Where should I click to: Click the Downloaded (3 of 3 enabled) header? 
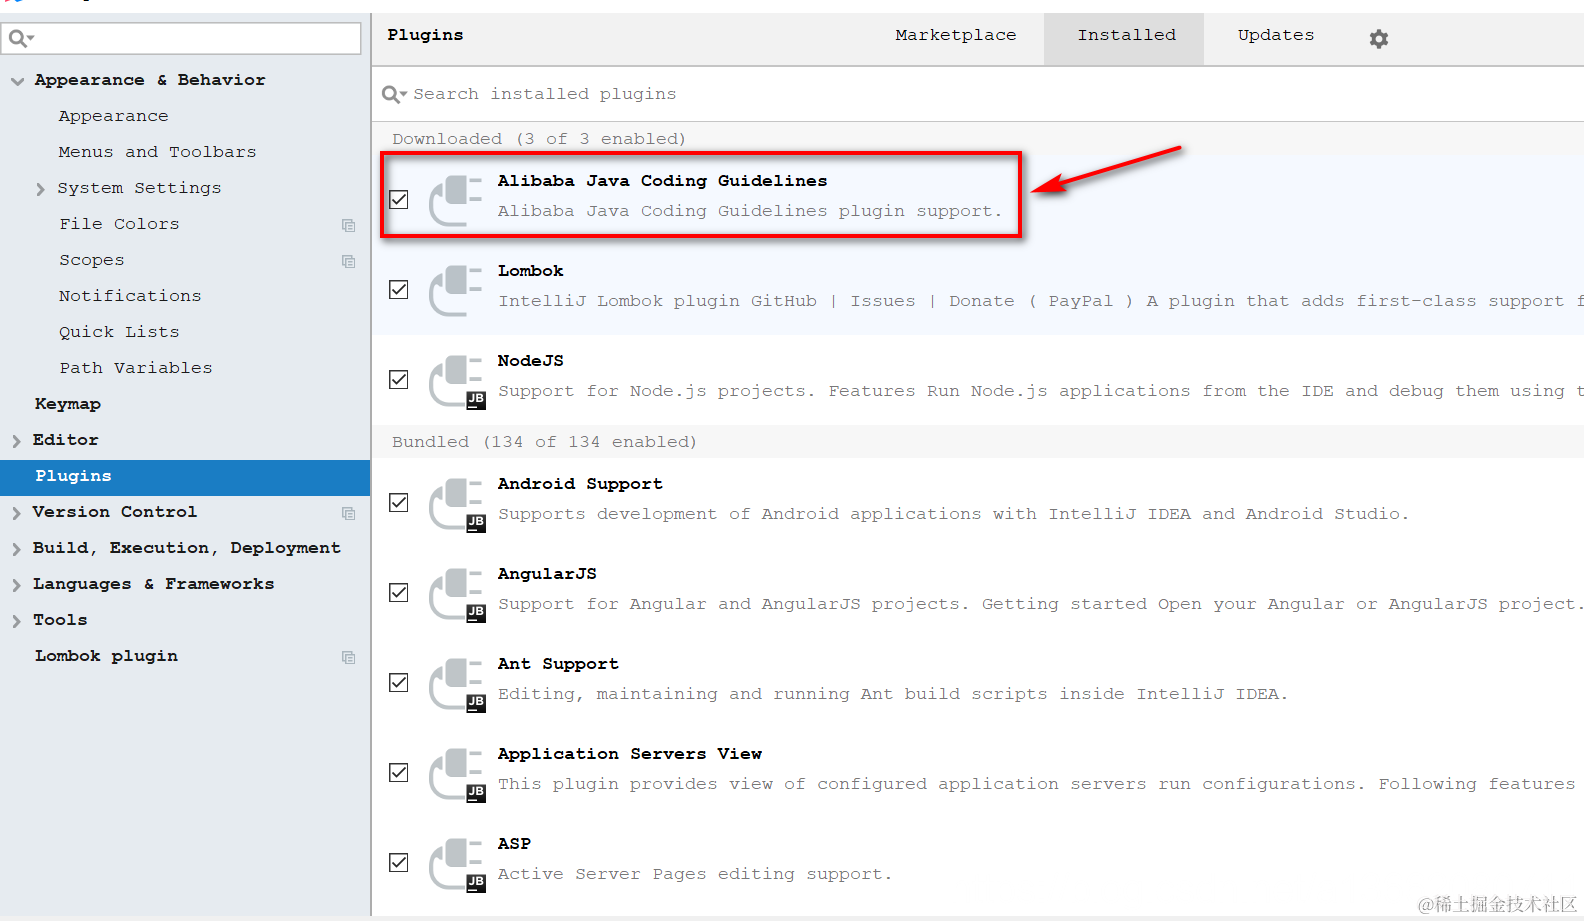[538, 139]
